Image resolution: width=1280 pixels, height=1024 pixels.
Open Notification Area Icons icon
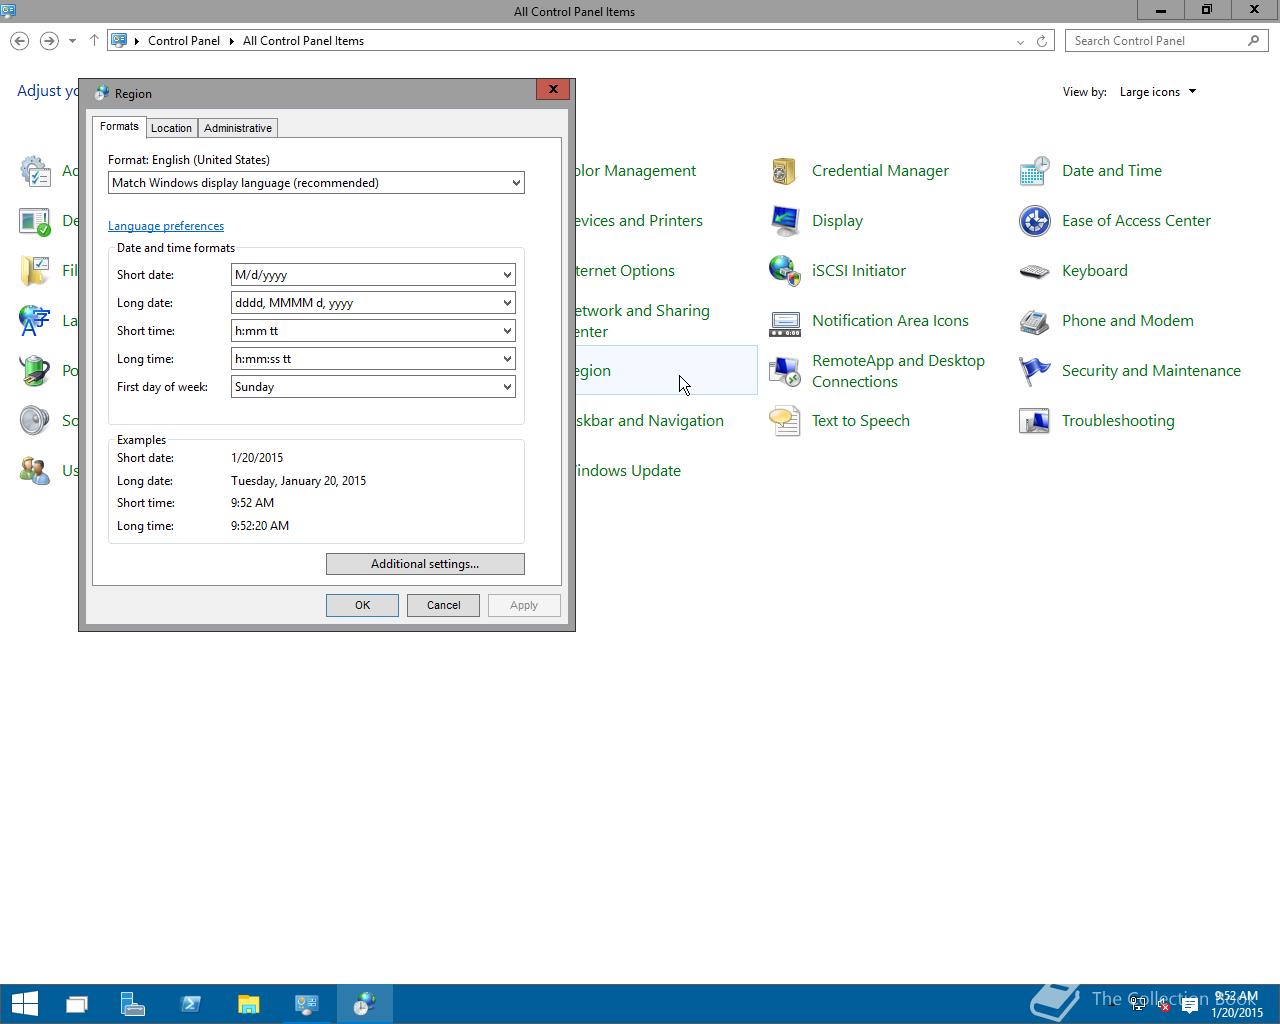785,321
